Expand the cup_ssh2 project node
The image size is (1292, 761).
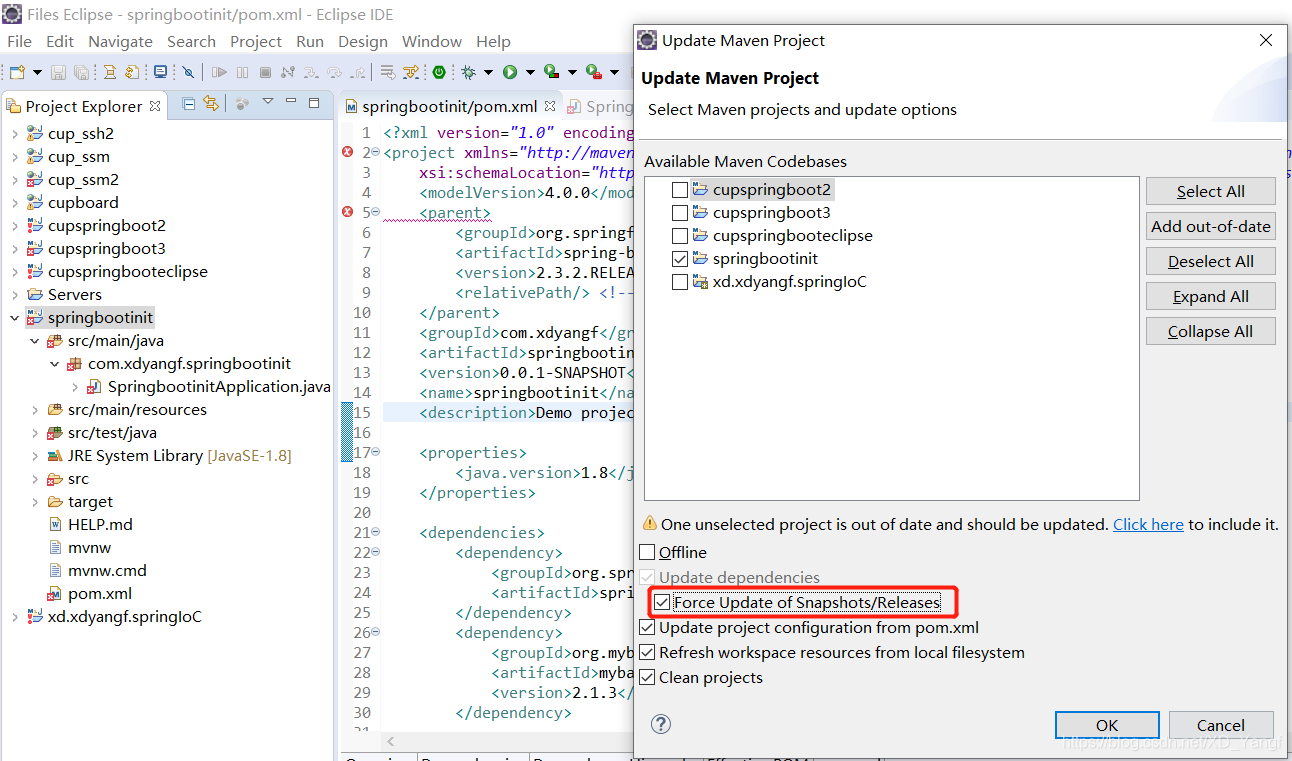pyautogui.click(x=14, y=134)
